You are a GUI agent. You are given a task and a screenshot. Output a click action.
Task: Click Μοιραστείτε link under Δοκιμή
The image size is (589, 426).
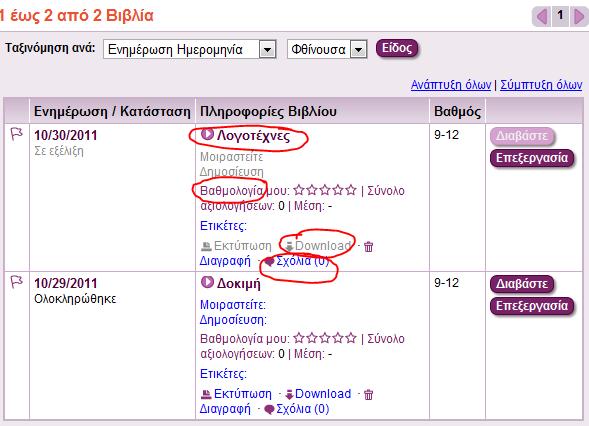click(x=233, y=305)
